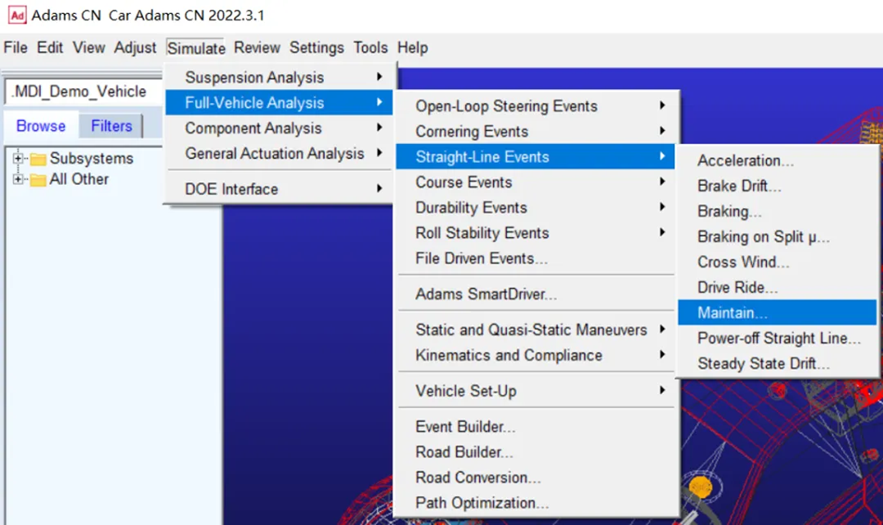Viewport: 883px width, 525px height.
Task: Open Kinematics and Compliance submenu
Action: (x=536, y=355)
